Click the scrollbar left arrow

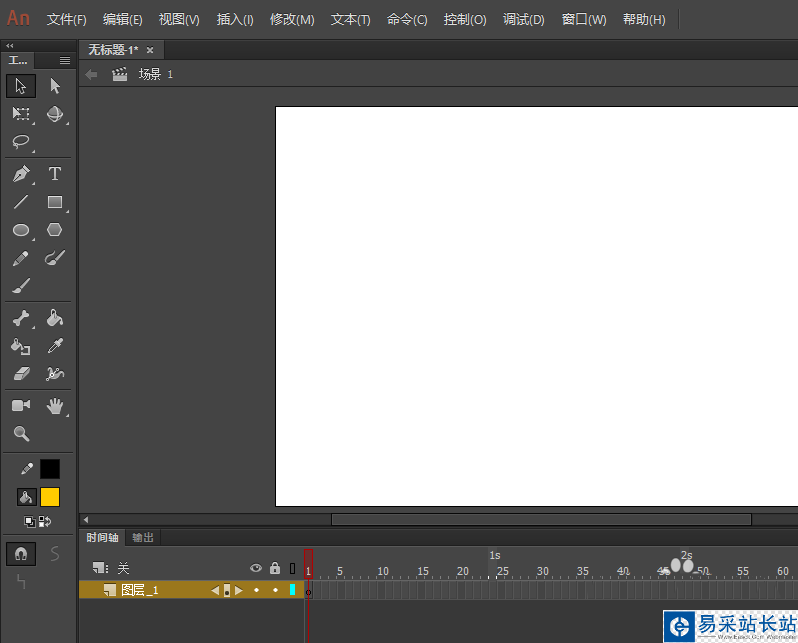[86, 520]
